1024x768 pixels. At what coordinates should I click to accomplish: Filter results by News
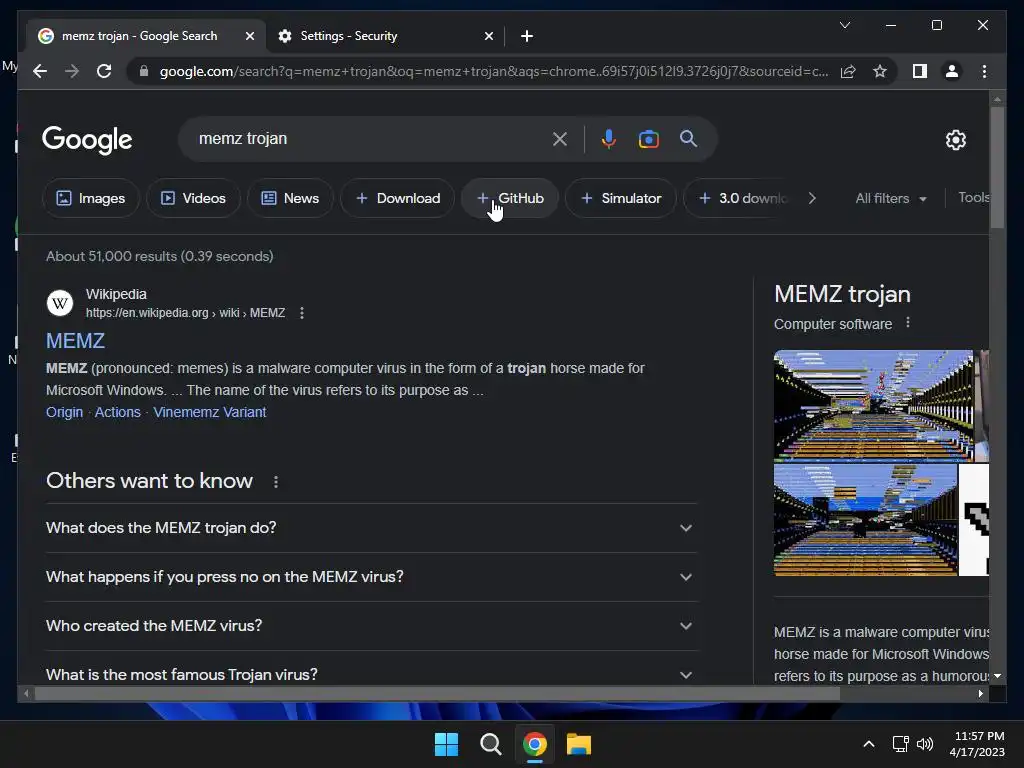(x=290, y=198)
